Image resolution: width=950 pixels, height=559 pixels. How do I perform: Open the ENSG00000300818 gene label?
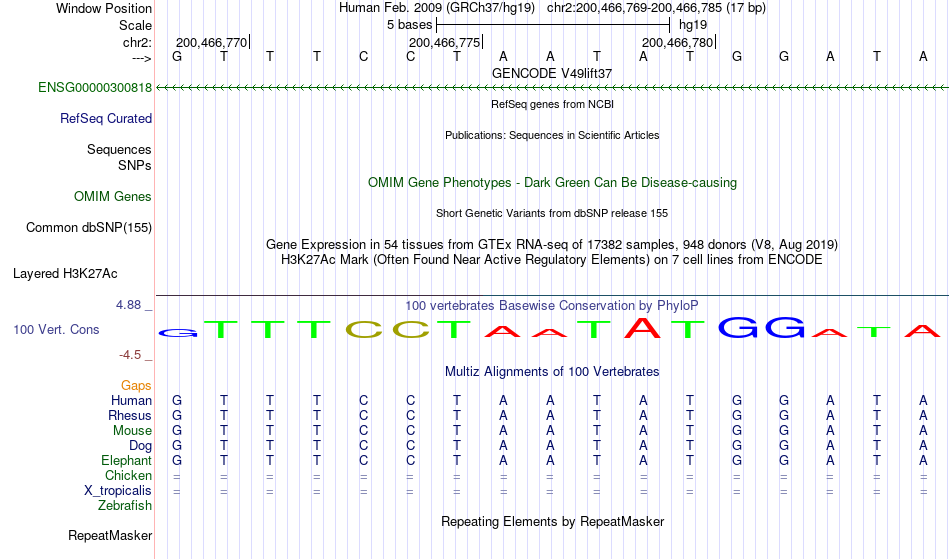pos(95,87)
